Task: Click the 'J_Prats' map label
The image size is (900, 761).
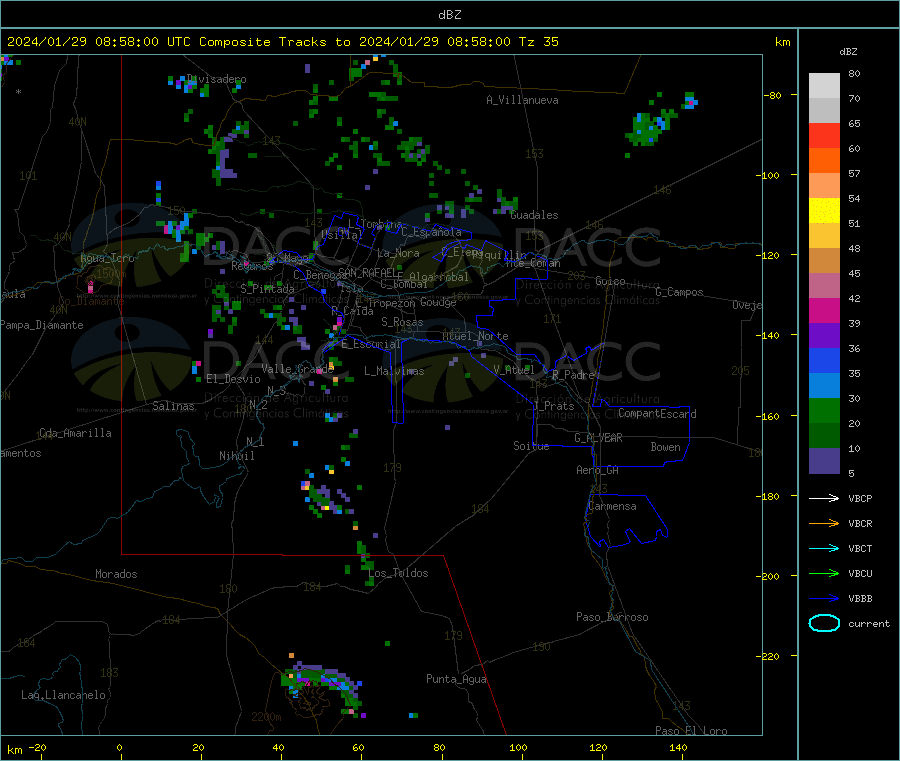Action: pos(554,406)
